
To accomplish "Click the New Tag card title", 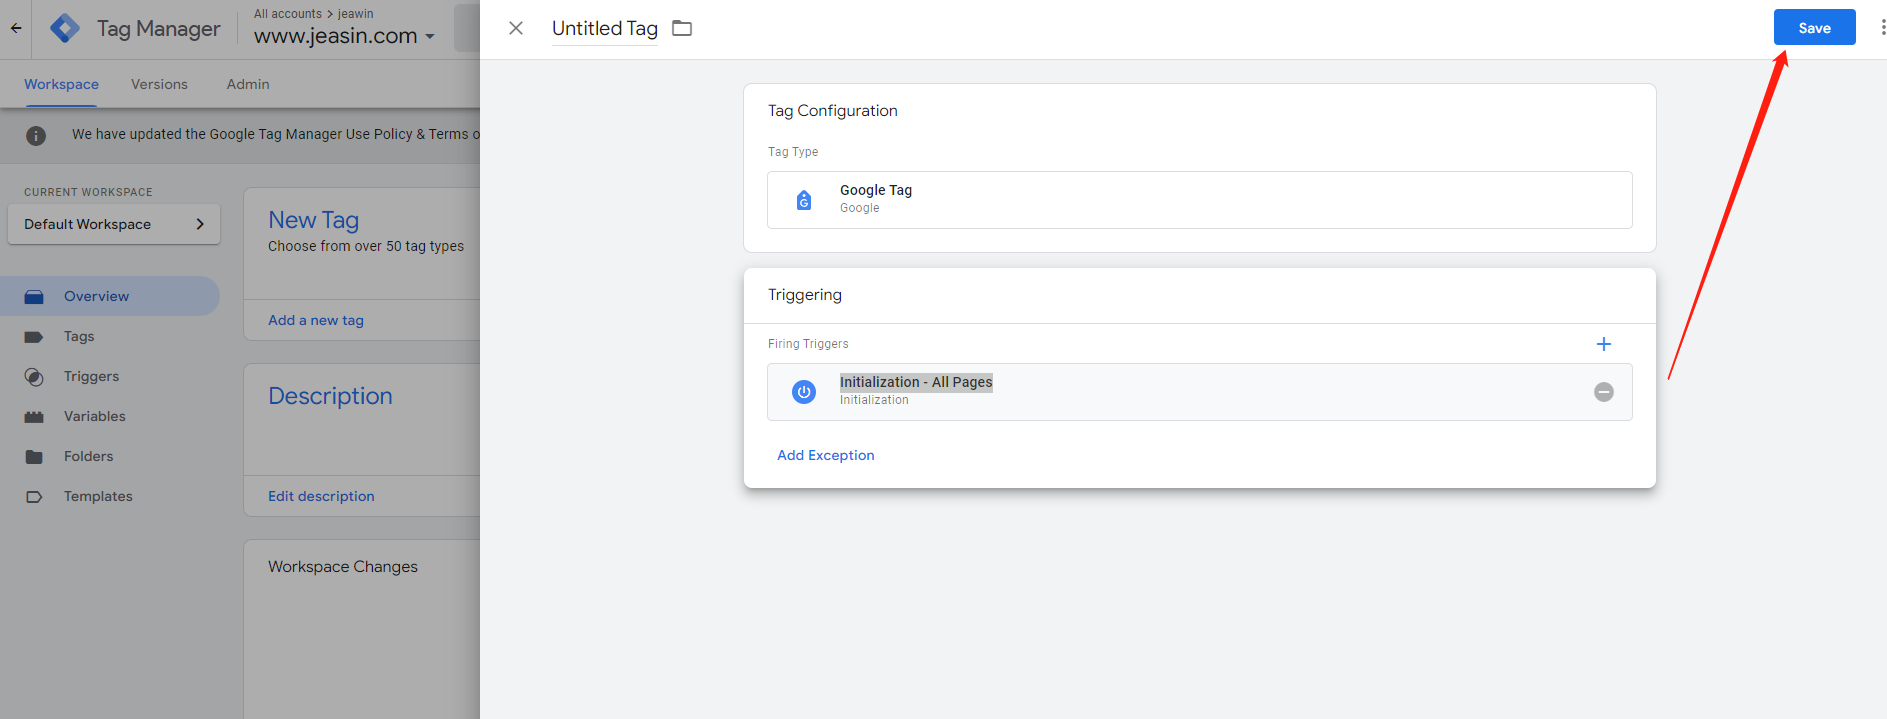I will click(313, 220).
